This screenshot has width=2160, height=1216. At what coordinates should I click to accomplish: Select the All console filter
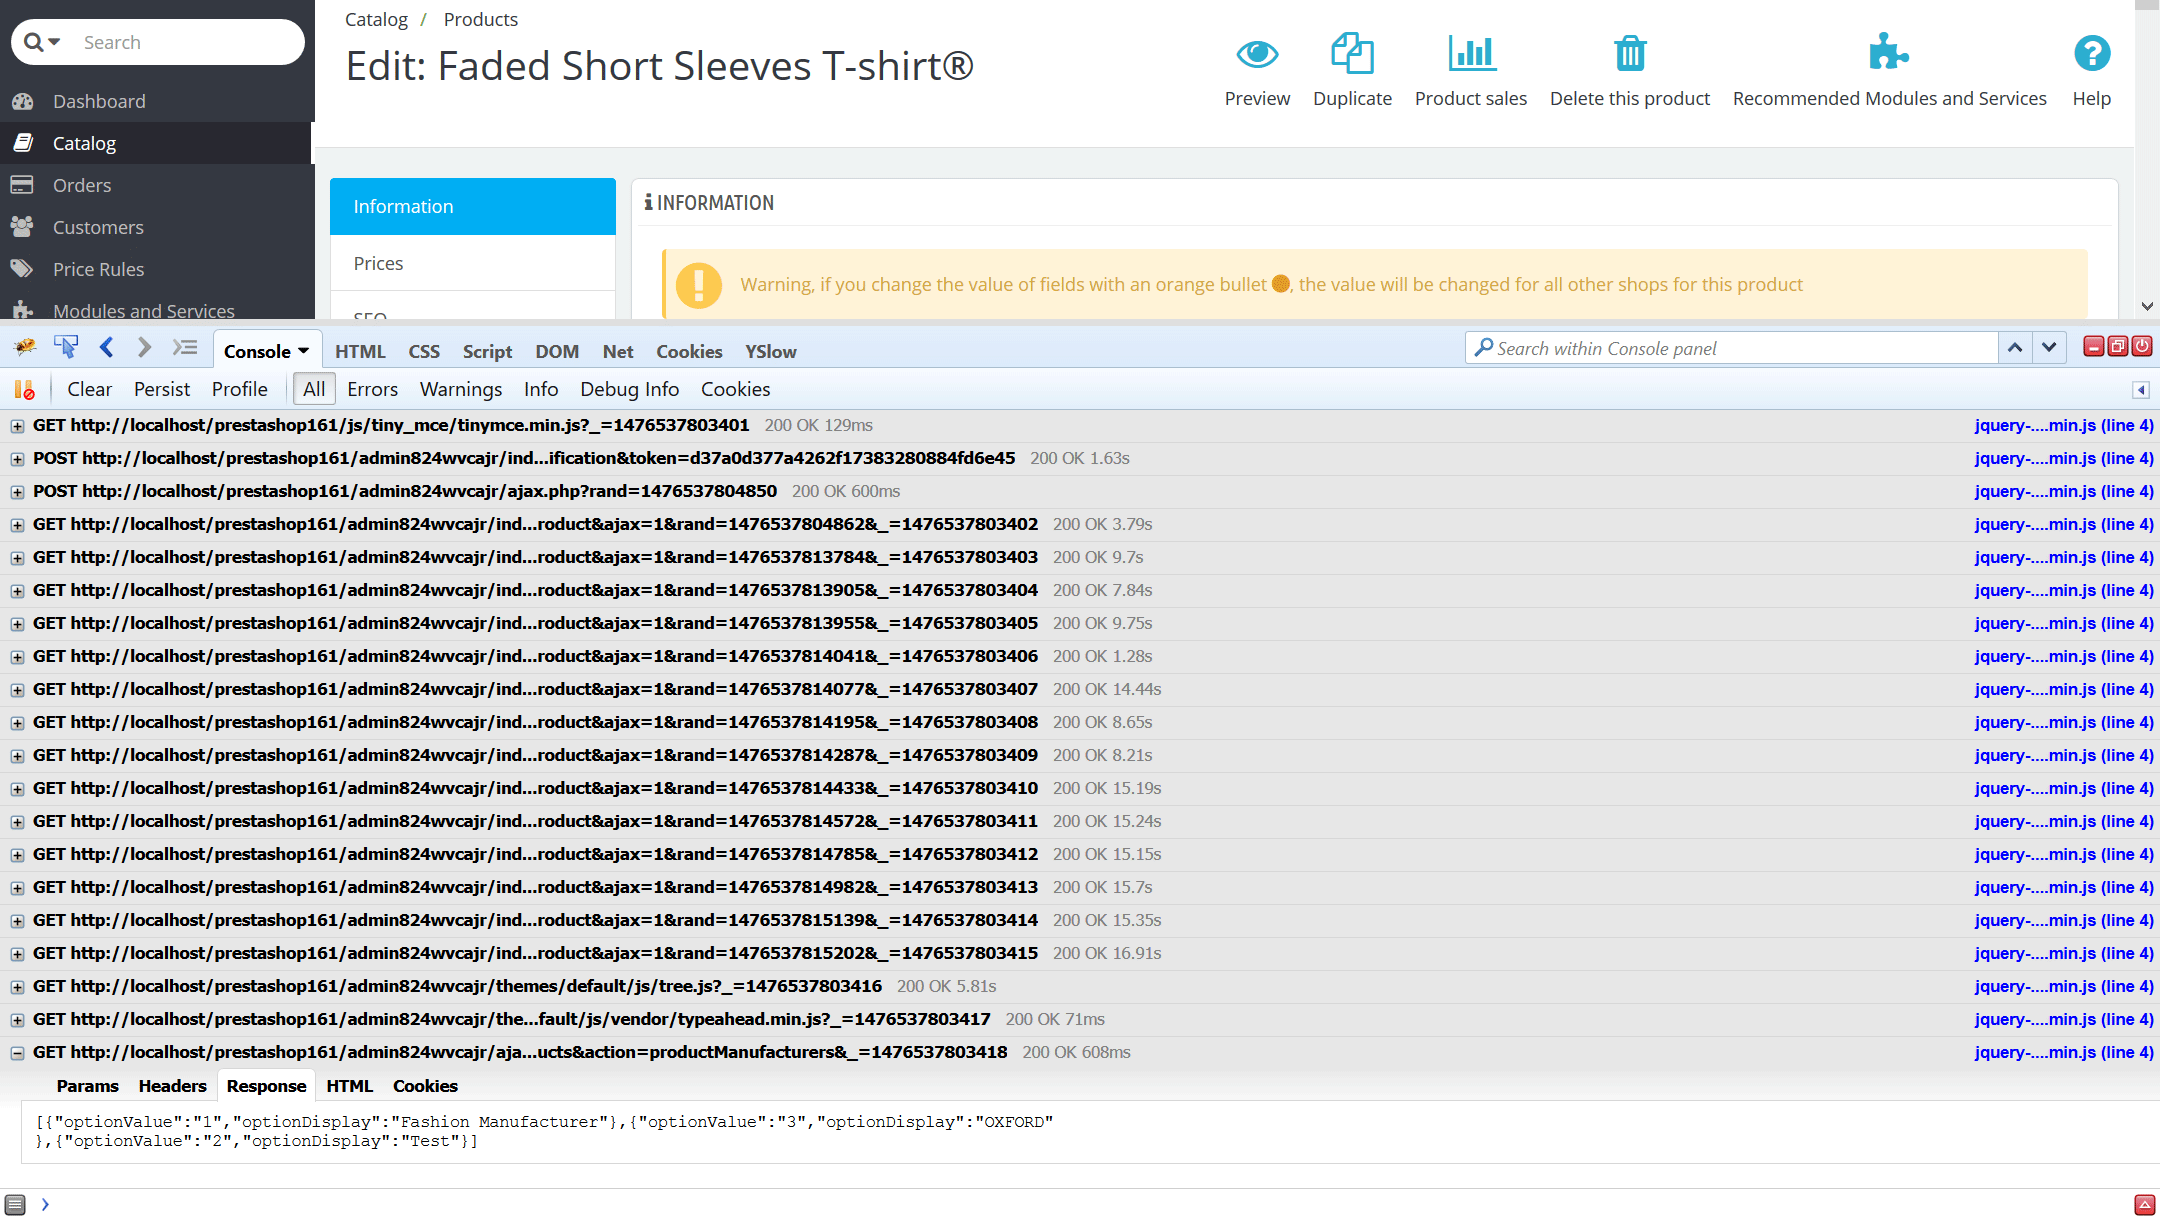(314, 389)
